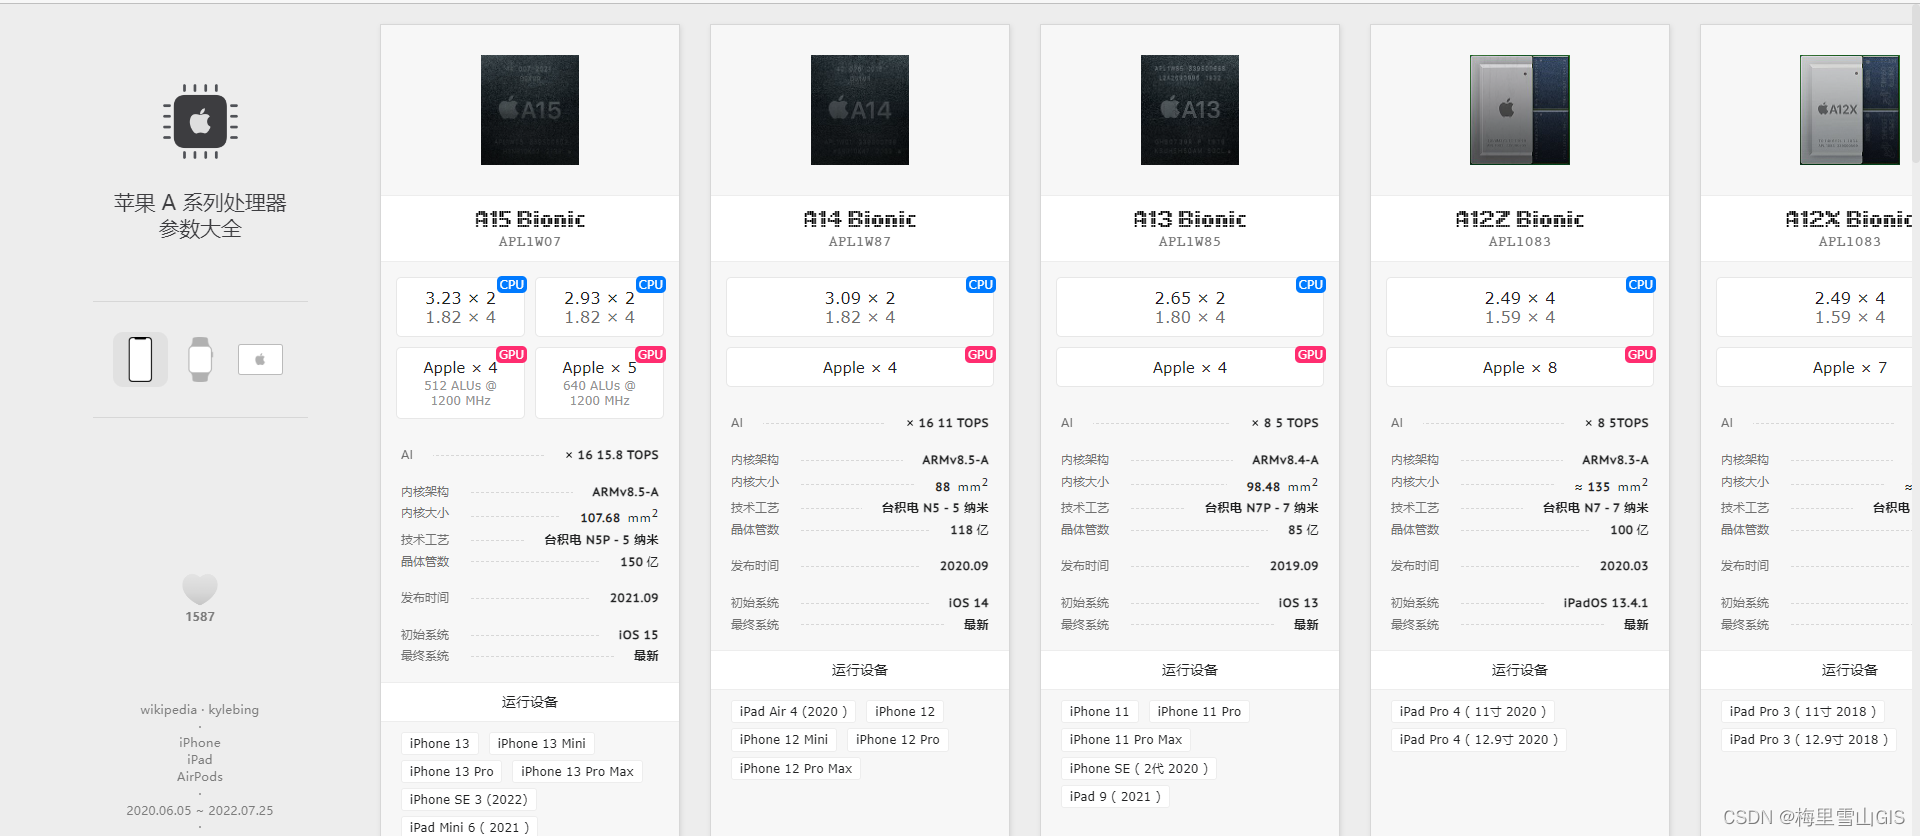Click the GPU badge on A13 card
Viewport: 1920px width, 836px height.
[1311, 355]
